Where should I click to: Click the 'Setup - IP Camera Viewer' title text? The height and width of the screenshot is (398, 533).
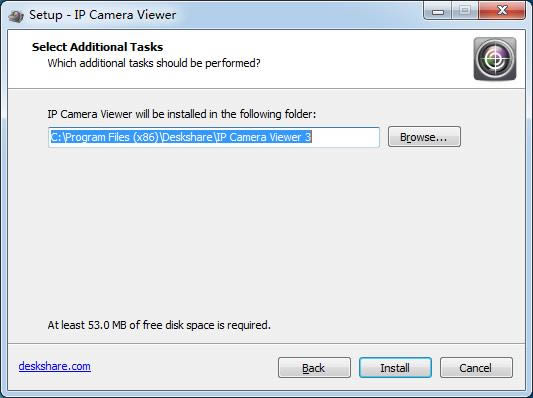[103, 15]
